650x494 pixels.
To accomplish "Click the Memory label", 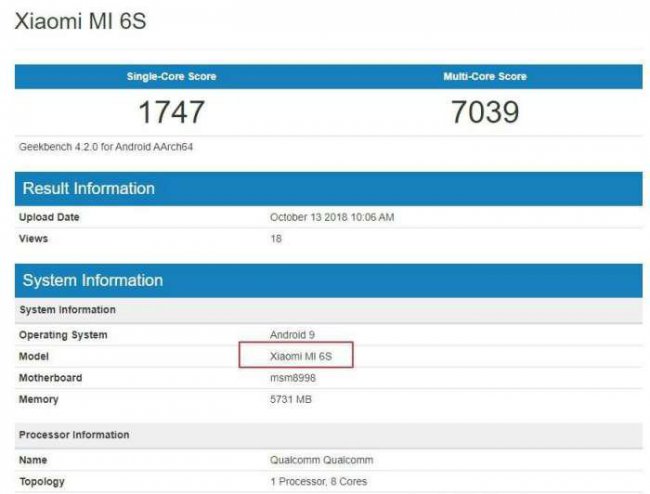I will 39,400.
